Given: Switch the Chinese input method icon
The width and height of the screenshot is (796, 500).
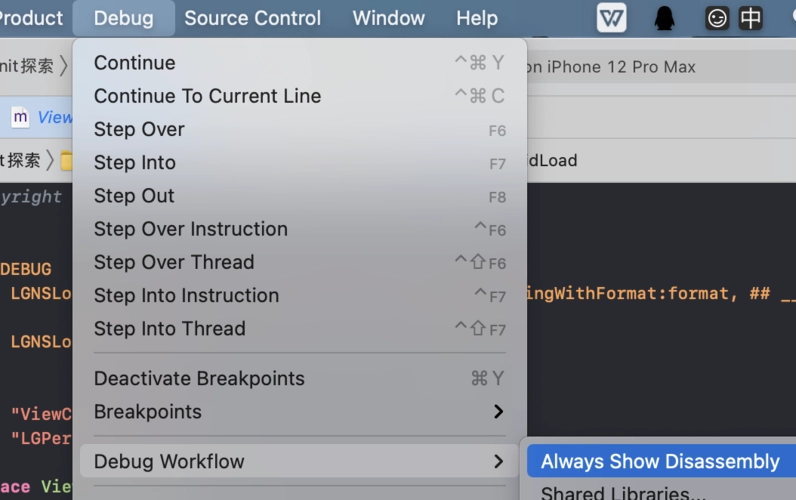Looking at the screenshot, I should (x=750, y=18).
